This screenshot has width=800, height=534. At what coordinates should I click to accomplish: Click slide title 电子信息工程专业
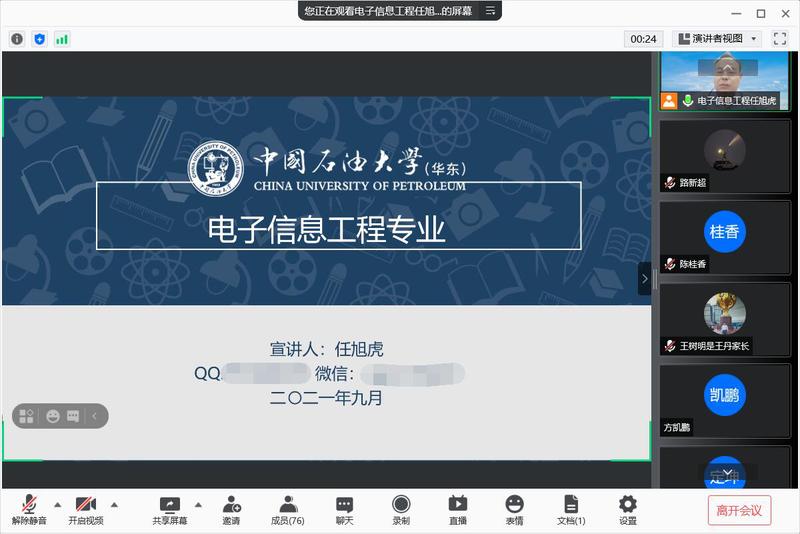pyautogui.click(x=327, y=229)
